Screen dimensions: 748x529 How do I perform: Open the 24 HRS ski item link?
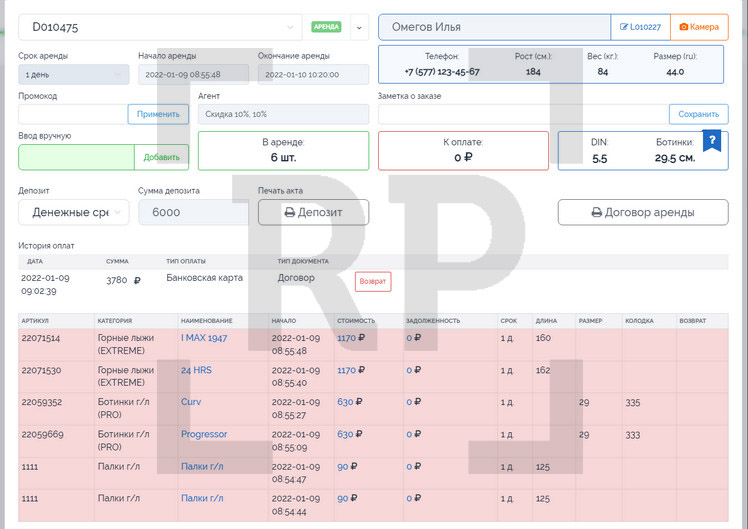195,370
